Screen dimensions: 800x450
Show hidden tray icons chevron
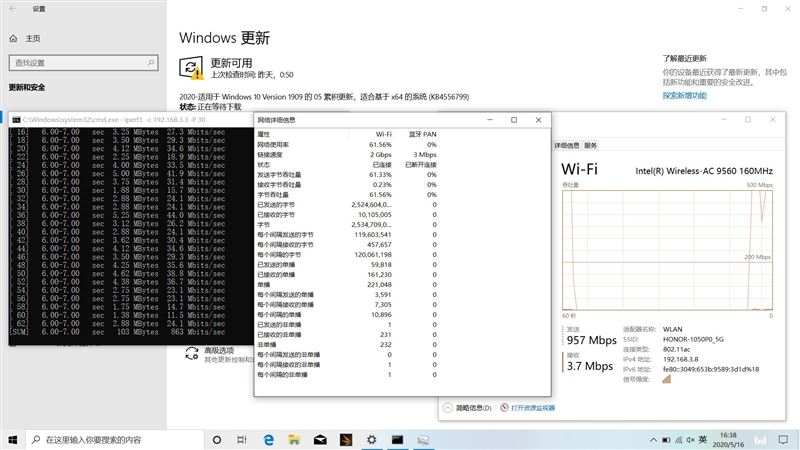pyautogui.click(x=653, y=440)
